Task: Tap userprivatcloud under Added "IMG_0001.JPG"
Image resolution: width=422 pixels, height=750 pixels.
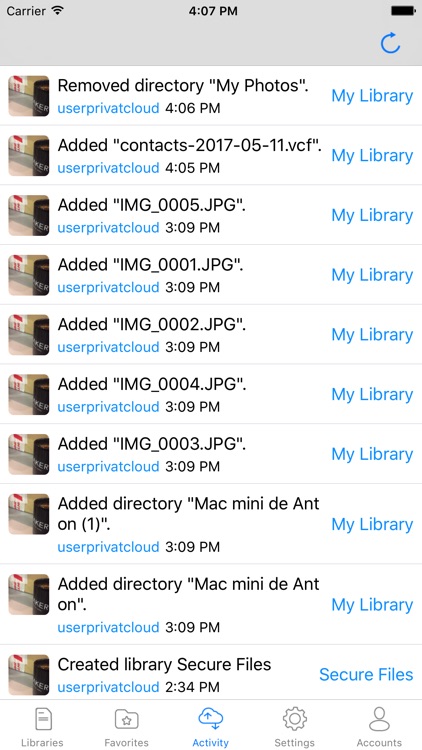Action: point(108,287)
